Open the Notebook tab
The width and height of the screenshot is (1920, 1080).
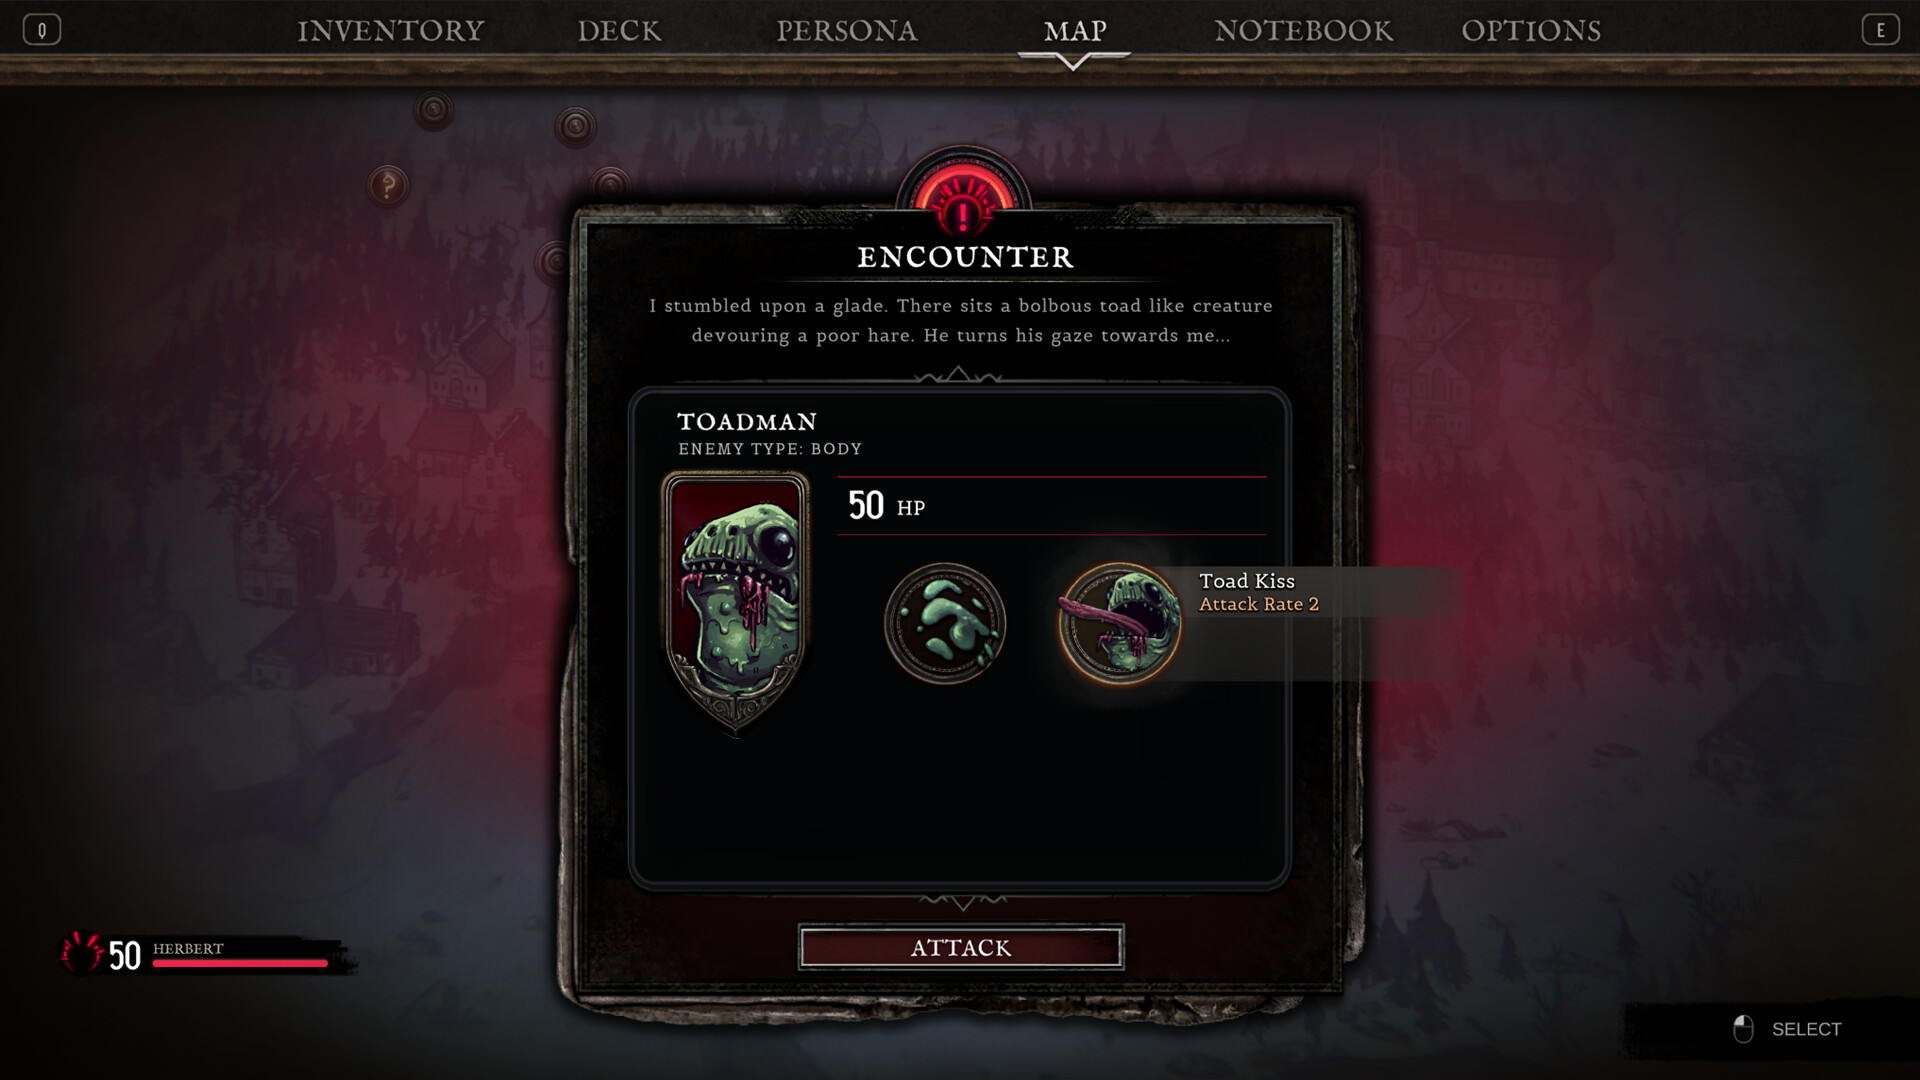(x=1303, y=31)
